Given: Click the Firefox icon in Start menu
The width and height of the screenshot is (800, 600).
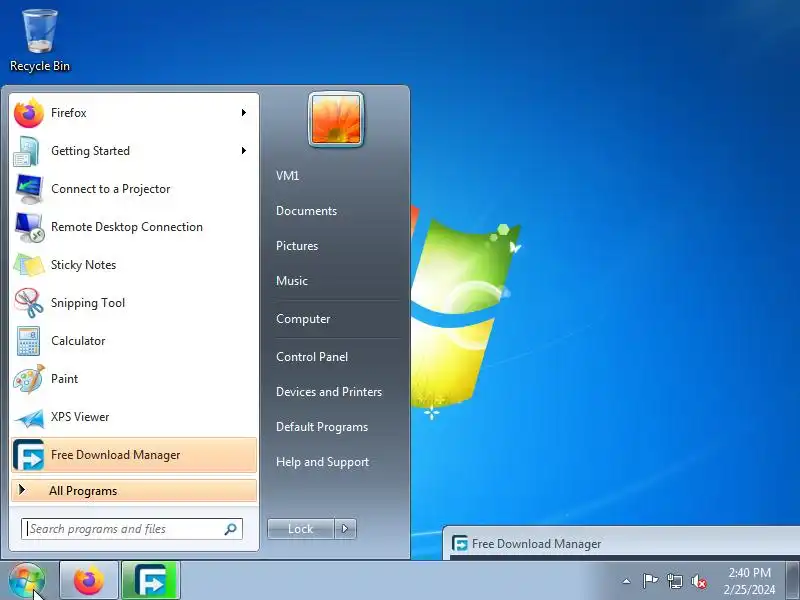Looking at the screenshot, I should click(x=29, y=113).
